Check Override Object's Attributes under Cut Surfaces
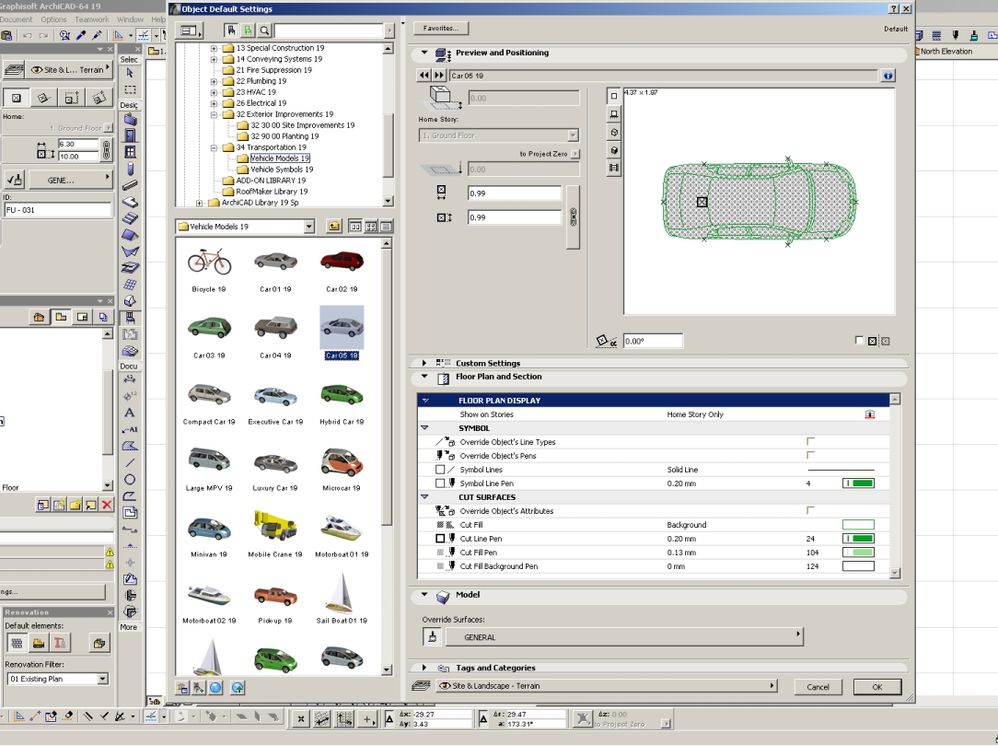 point(812,510)
